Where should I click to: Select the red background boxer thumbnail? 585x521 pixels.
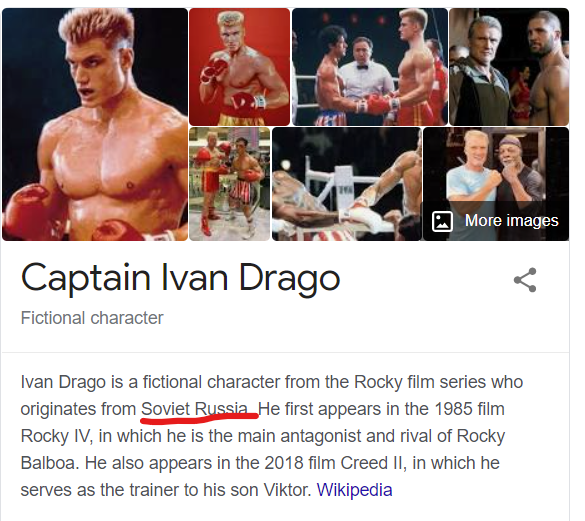pyautogui.click(x=240, y=67)
